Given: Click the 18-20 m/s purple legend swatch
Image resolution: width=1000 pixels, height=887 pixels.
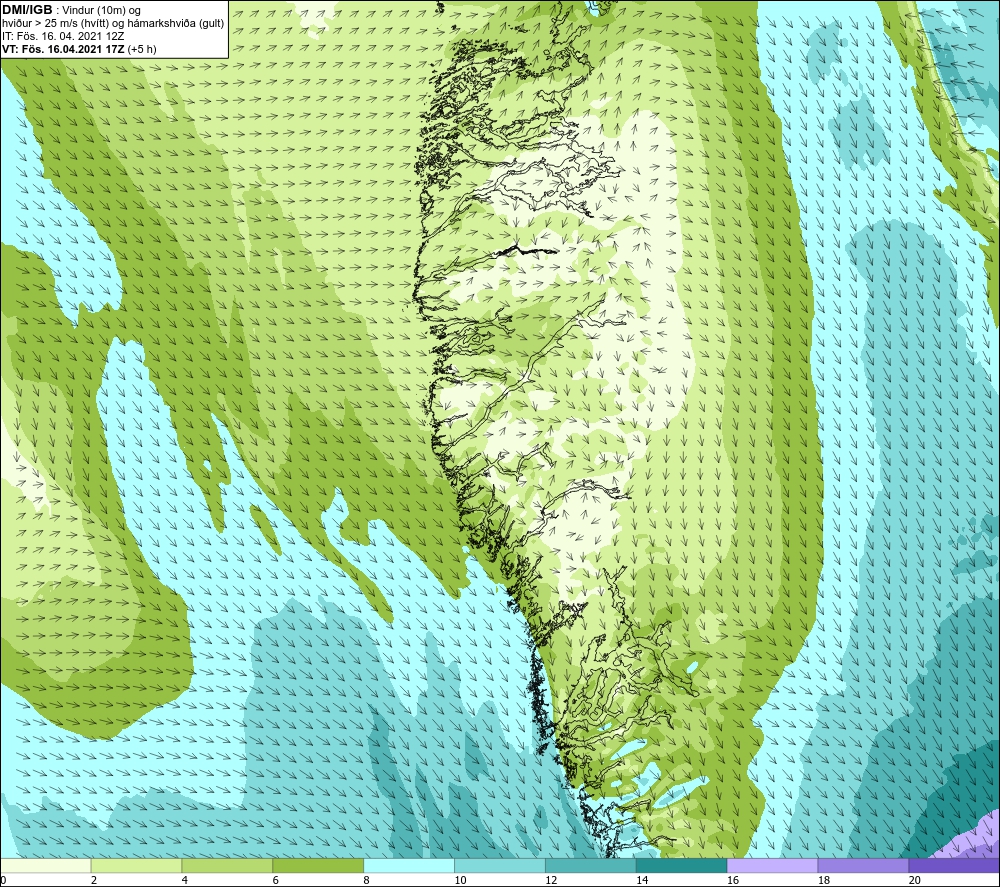Looking at the screenshot, I should [x=863, y=865].
